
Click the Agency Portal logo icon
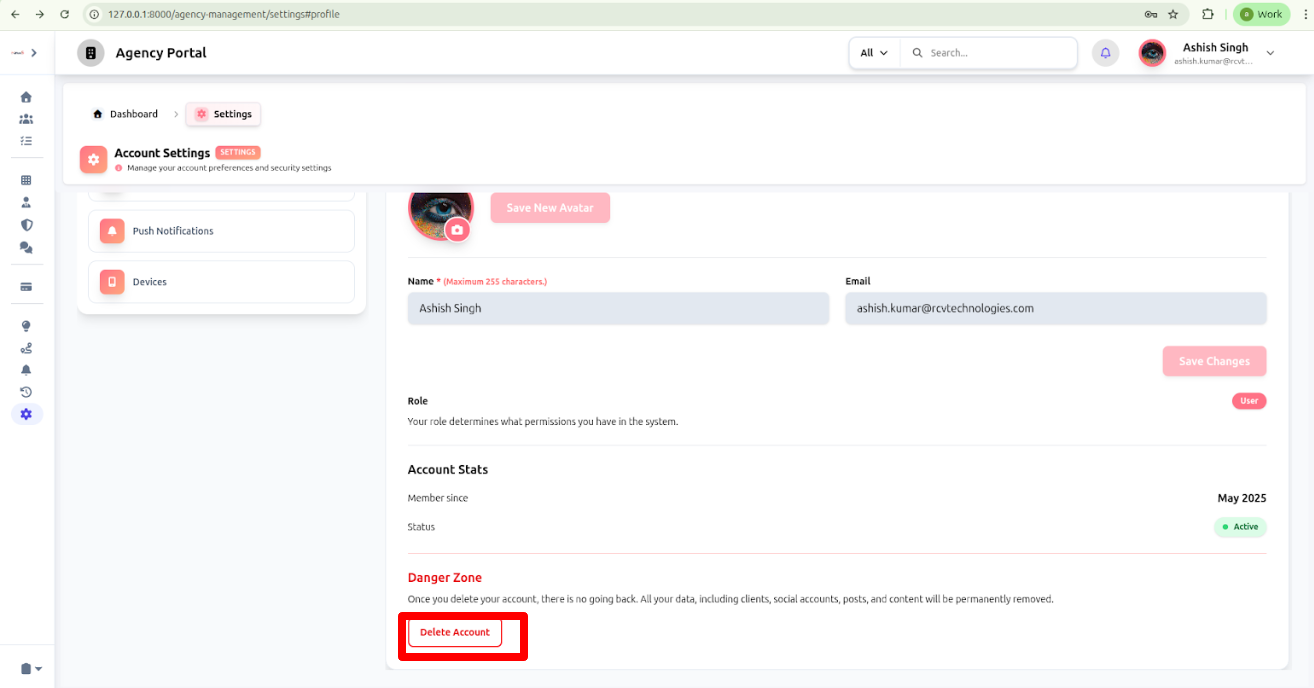pyautogui.click(x=91, y=53)
